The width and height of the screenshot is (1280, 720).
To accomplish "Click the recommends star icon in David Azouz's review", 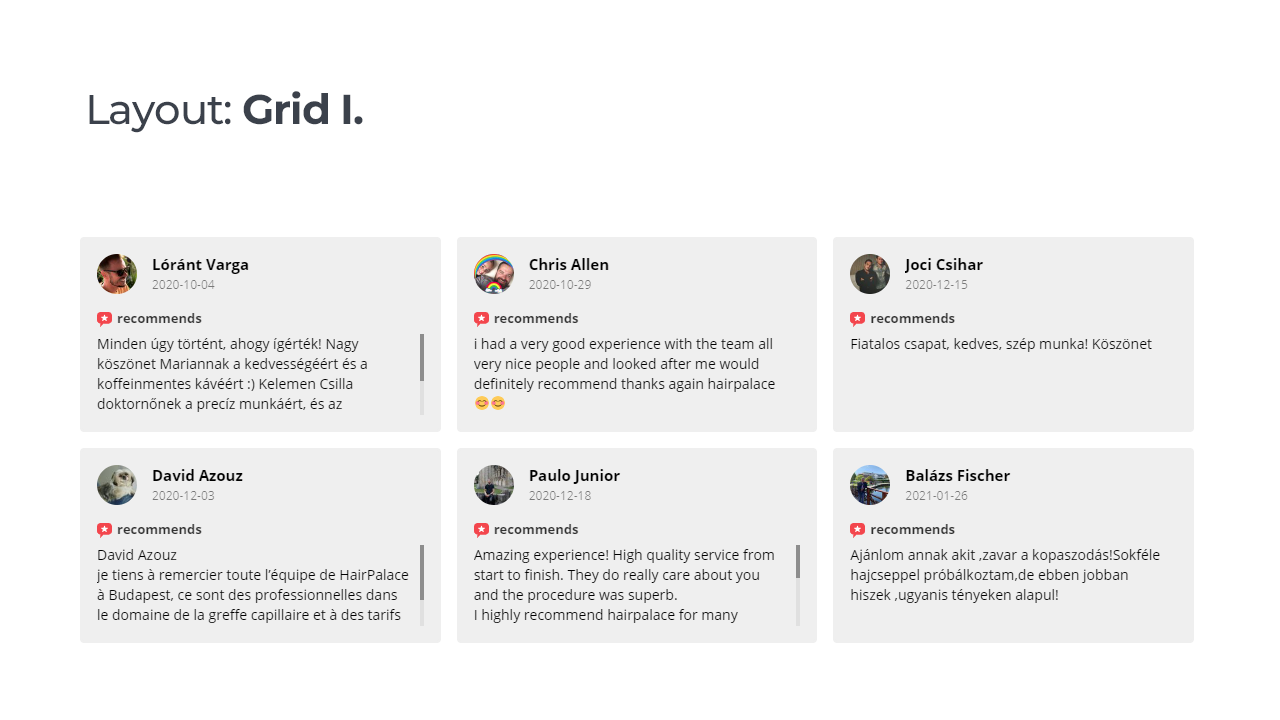I will (105, 530).
